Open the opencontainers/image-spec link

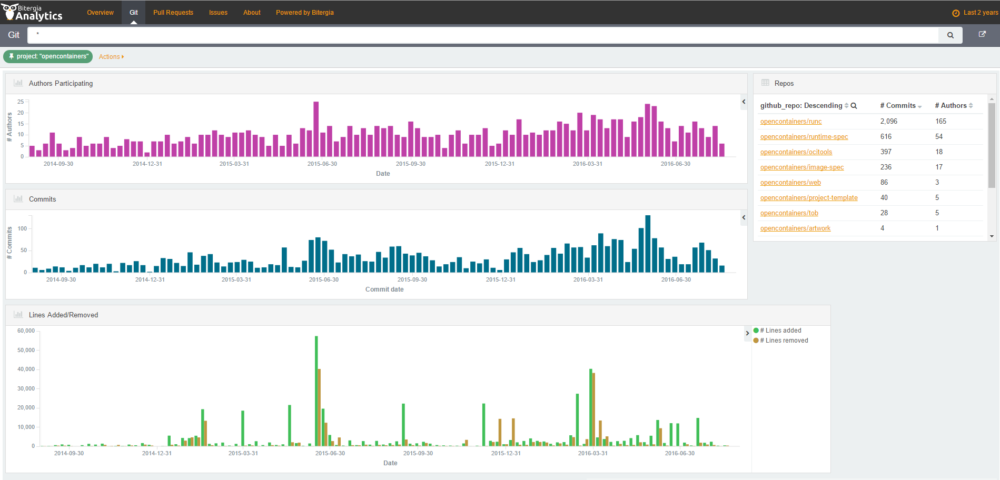coord(802,167)
